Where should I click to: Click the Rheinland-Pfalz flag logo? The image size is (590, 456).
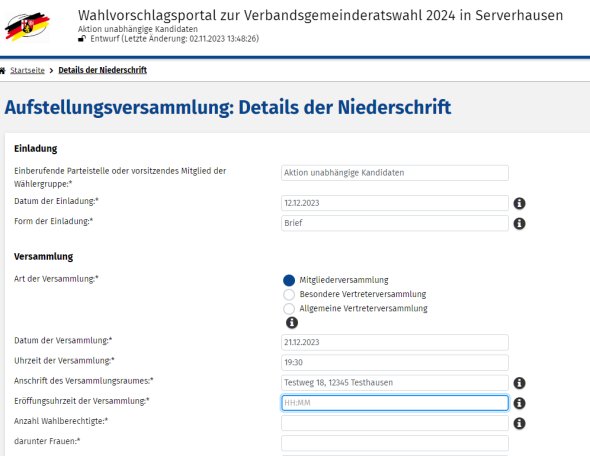[x=27, y=26]
